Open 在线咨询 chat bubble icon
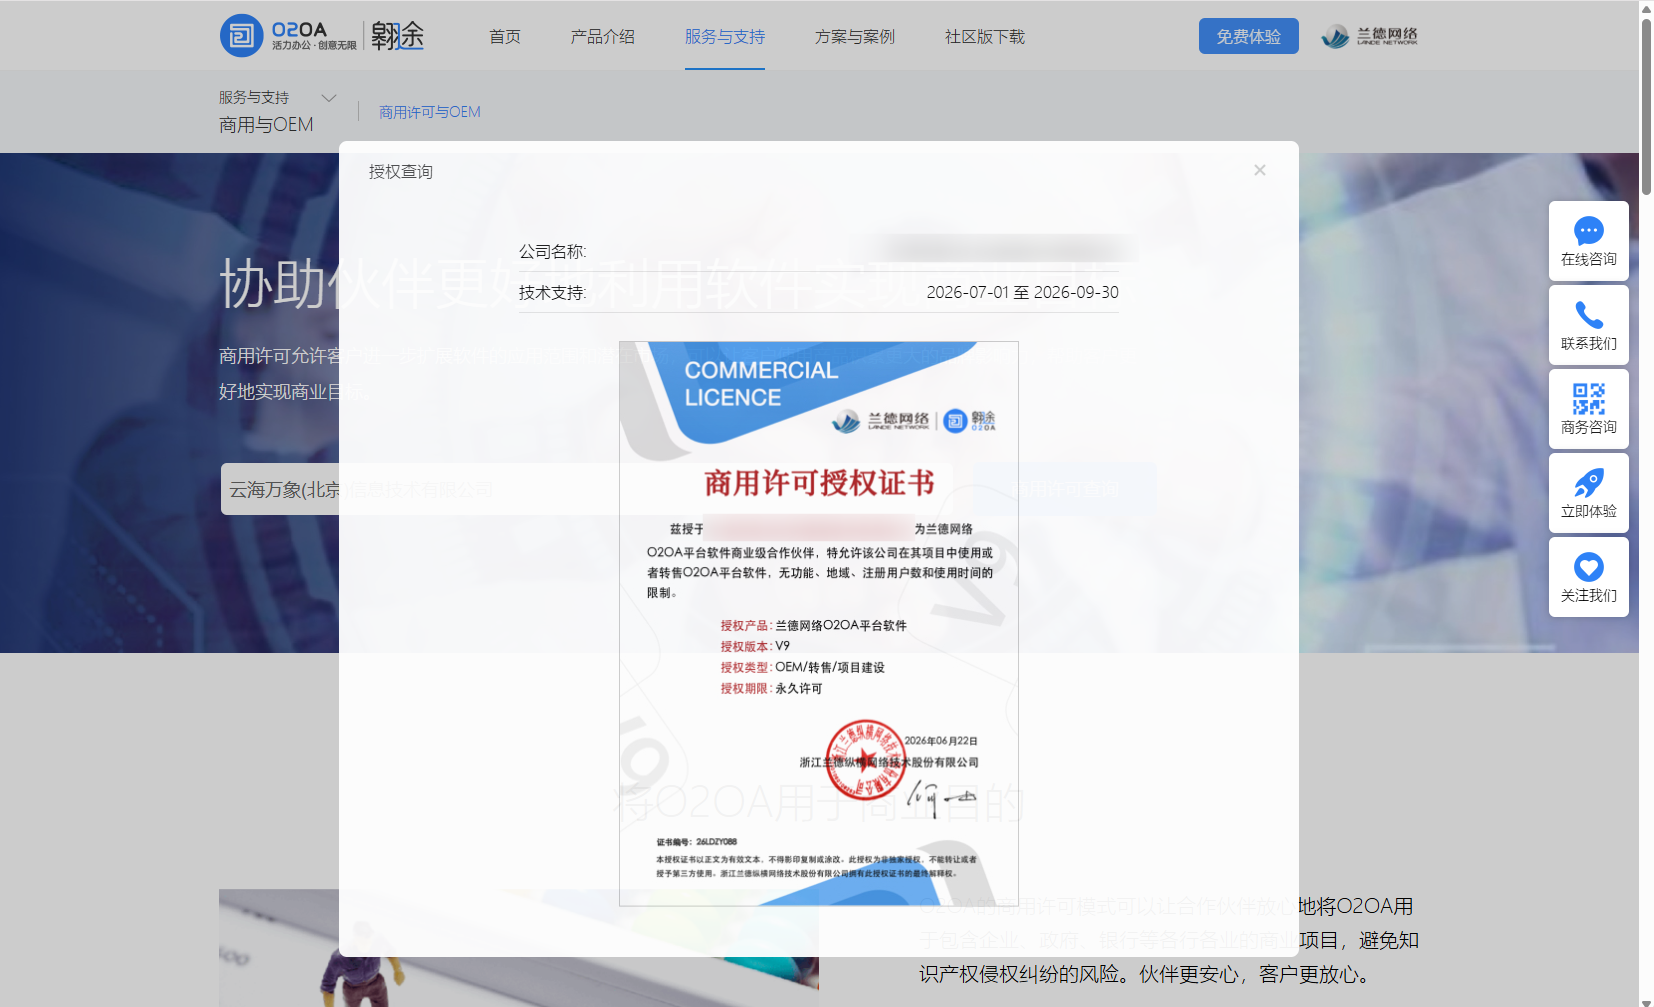1654x1007 pixels. [x=1589, y=231]
